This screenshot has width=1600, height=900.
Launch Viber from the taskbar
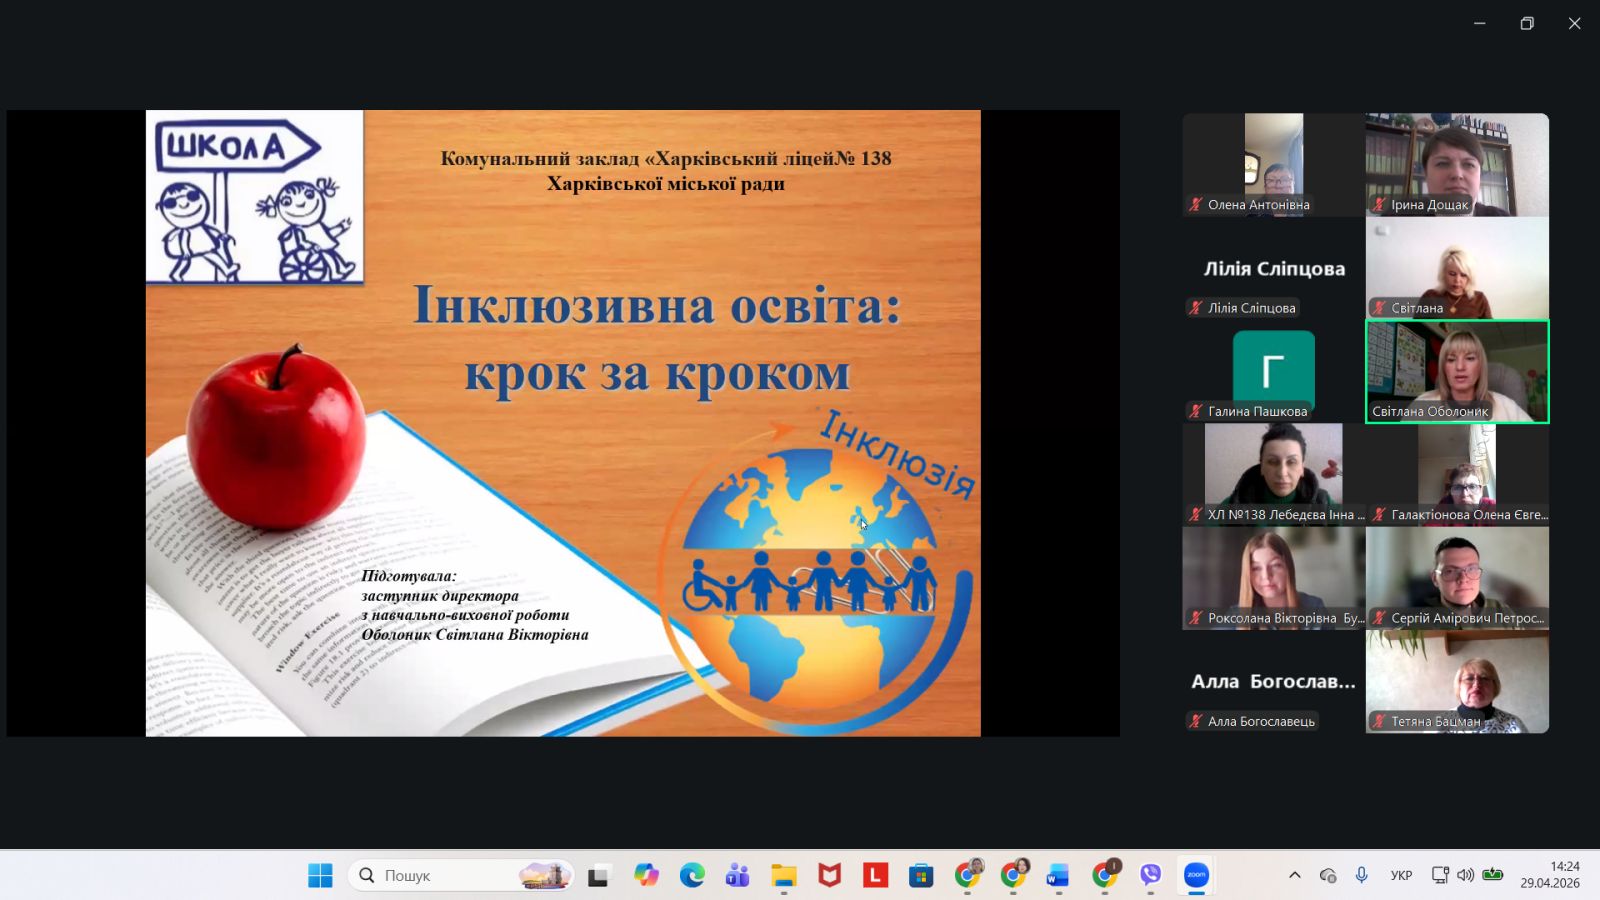point(1151,876)
